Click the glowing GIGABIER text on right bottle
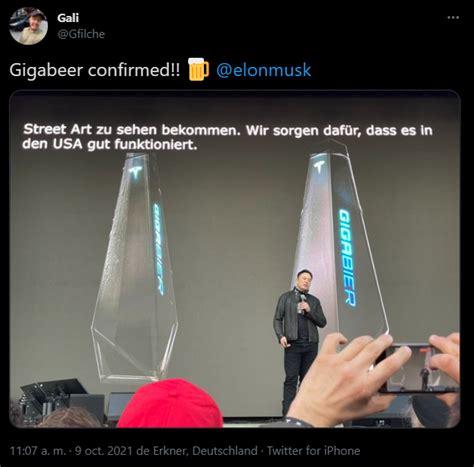 tap(347, 257)
